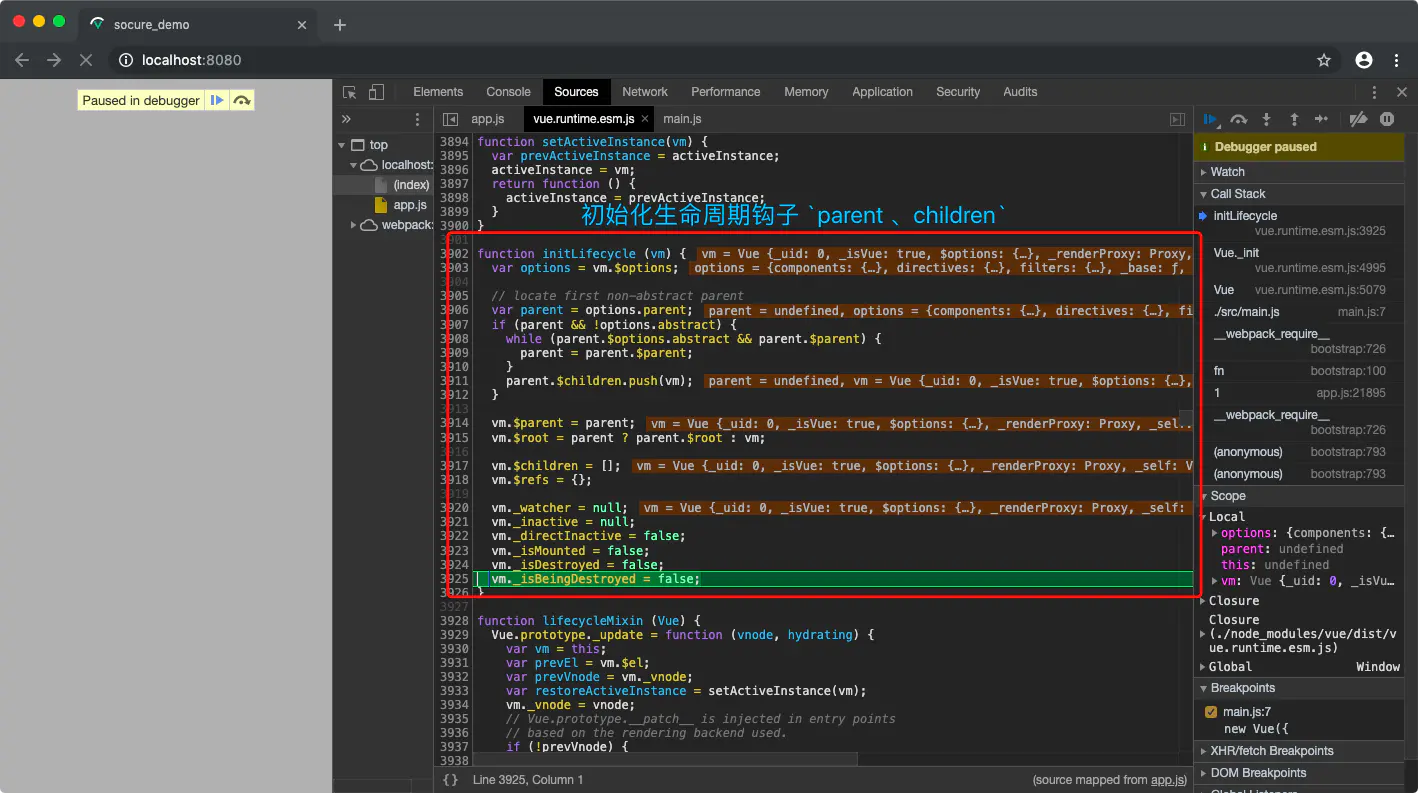1418x793 pixels.
Task: Switch to the Network tab
Action: pos(644,92)
